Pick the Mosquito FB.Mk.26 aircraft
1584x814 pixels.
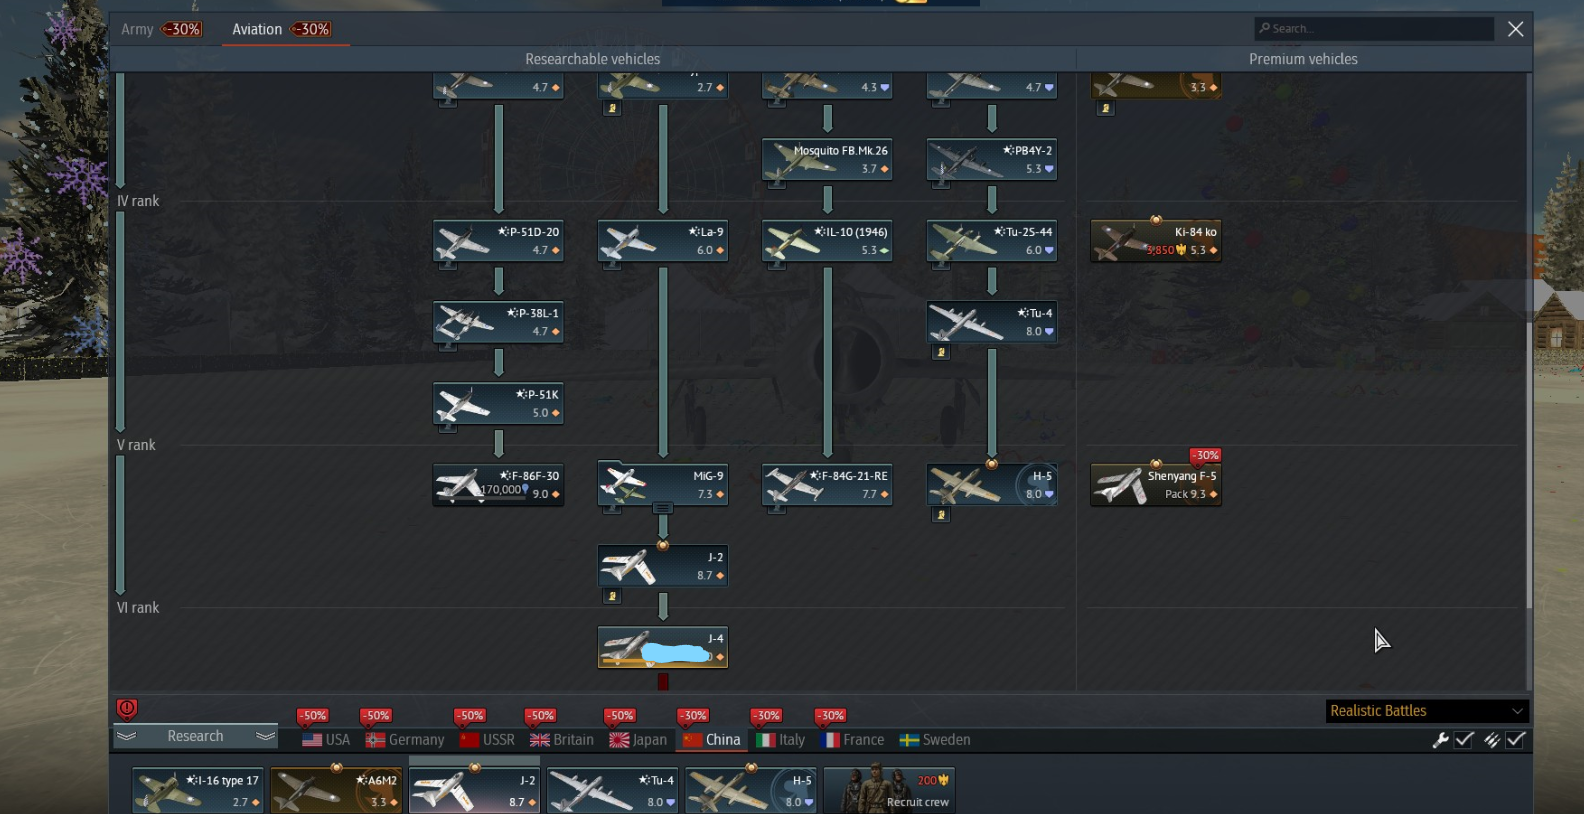pyautogui.click(x=827, y=160)
